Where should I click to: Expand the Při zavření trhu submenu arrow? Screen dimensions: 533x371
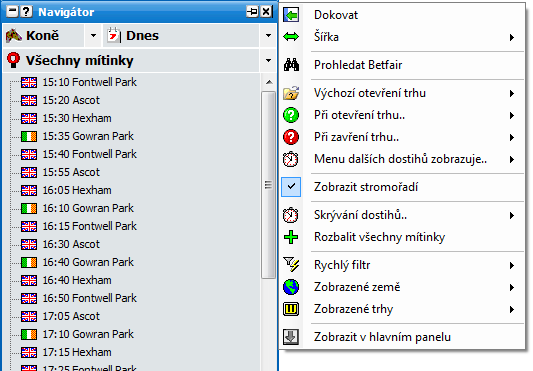[512, 137]
